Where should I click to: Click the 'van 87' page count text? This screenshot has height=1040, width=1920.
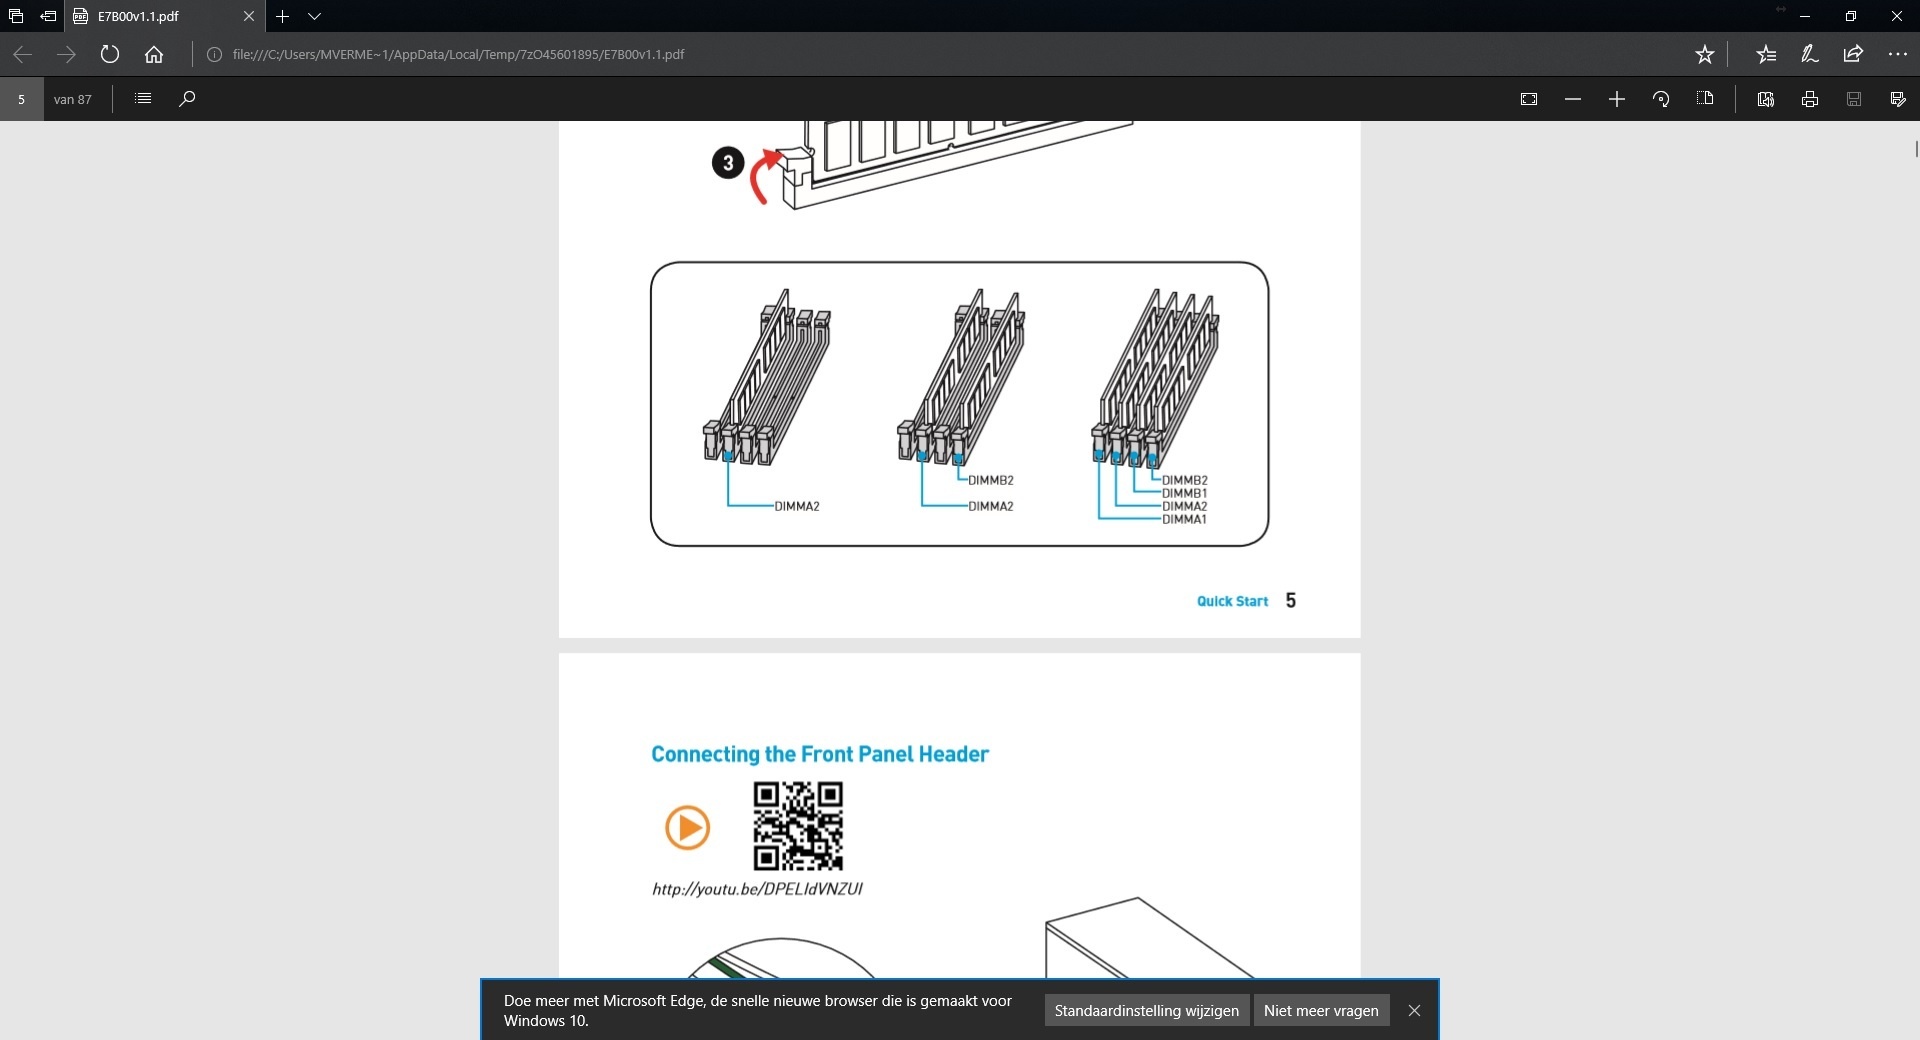pos(72,99)
